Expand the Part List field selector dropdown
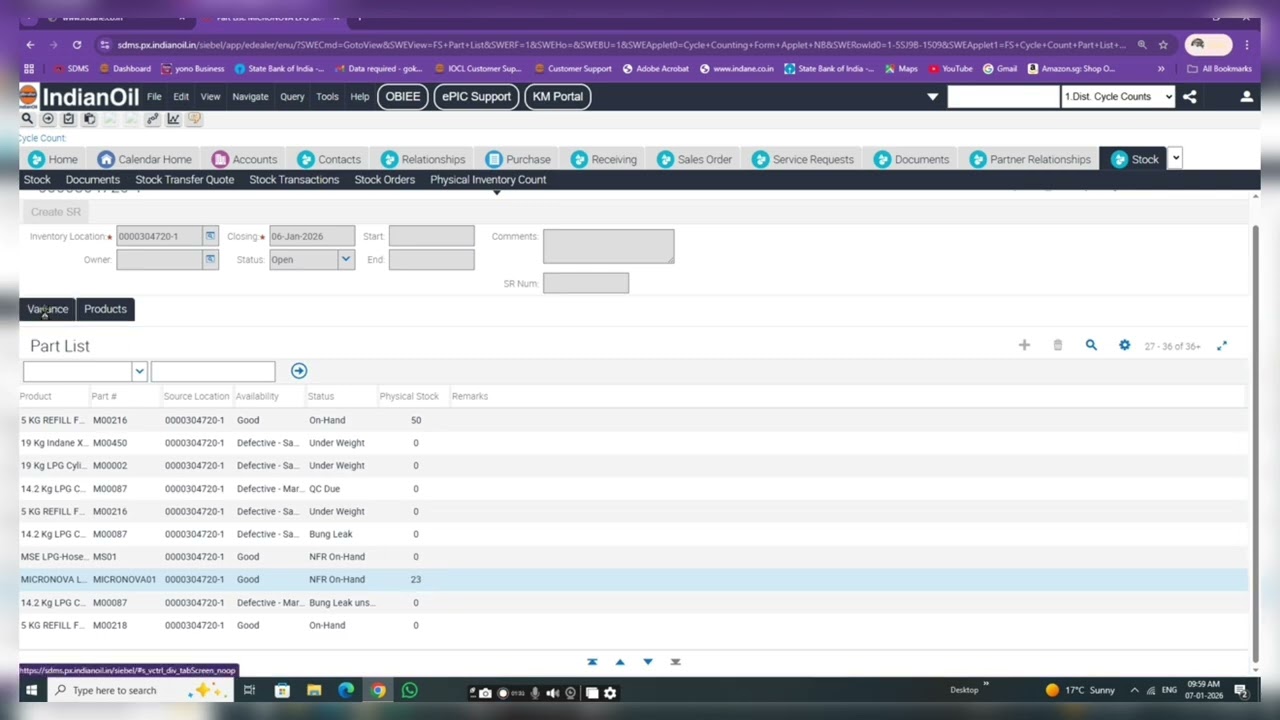This screenshot has height=720, width=1280. pyautogui.click(x=139, y=372)
